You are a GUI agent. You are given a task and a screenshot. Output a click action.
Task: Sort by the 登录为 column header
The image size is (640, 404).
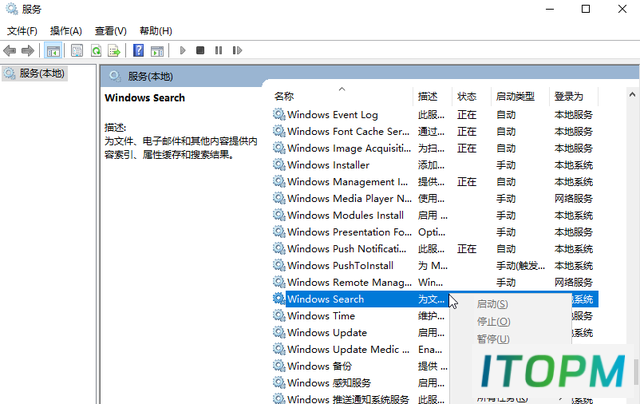click(x=569, y=96)
